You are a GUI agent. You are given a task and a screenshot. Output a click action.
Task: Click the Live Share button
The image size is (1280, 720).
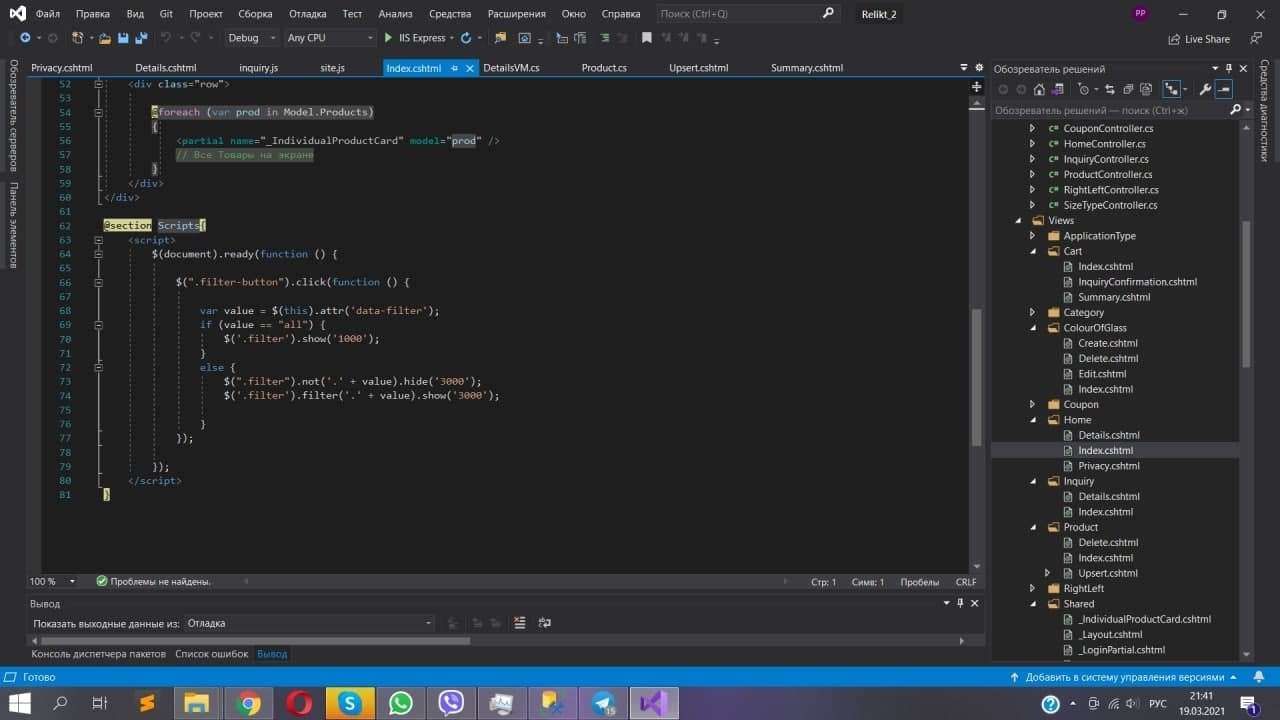click(x=1199, y=39)
